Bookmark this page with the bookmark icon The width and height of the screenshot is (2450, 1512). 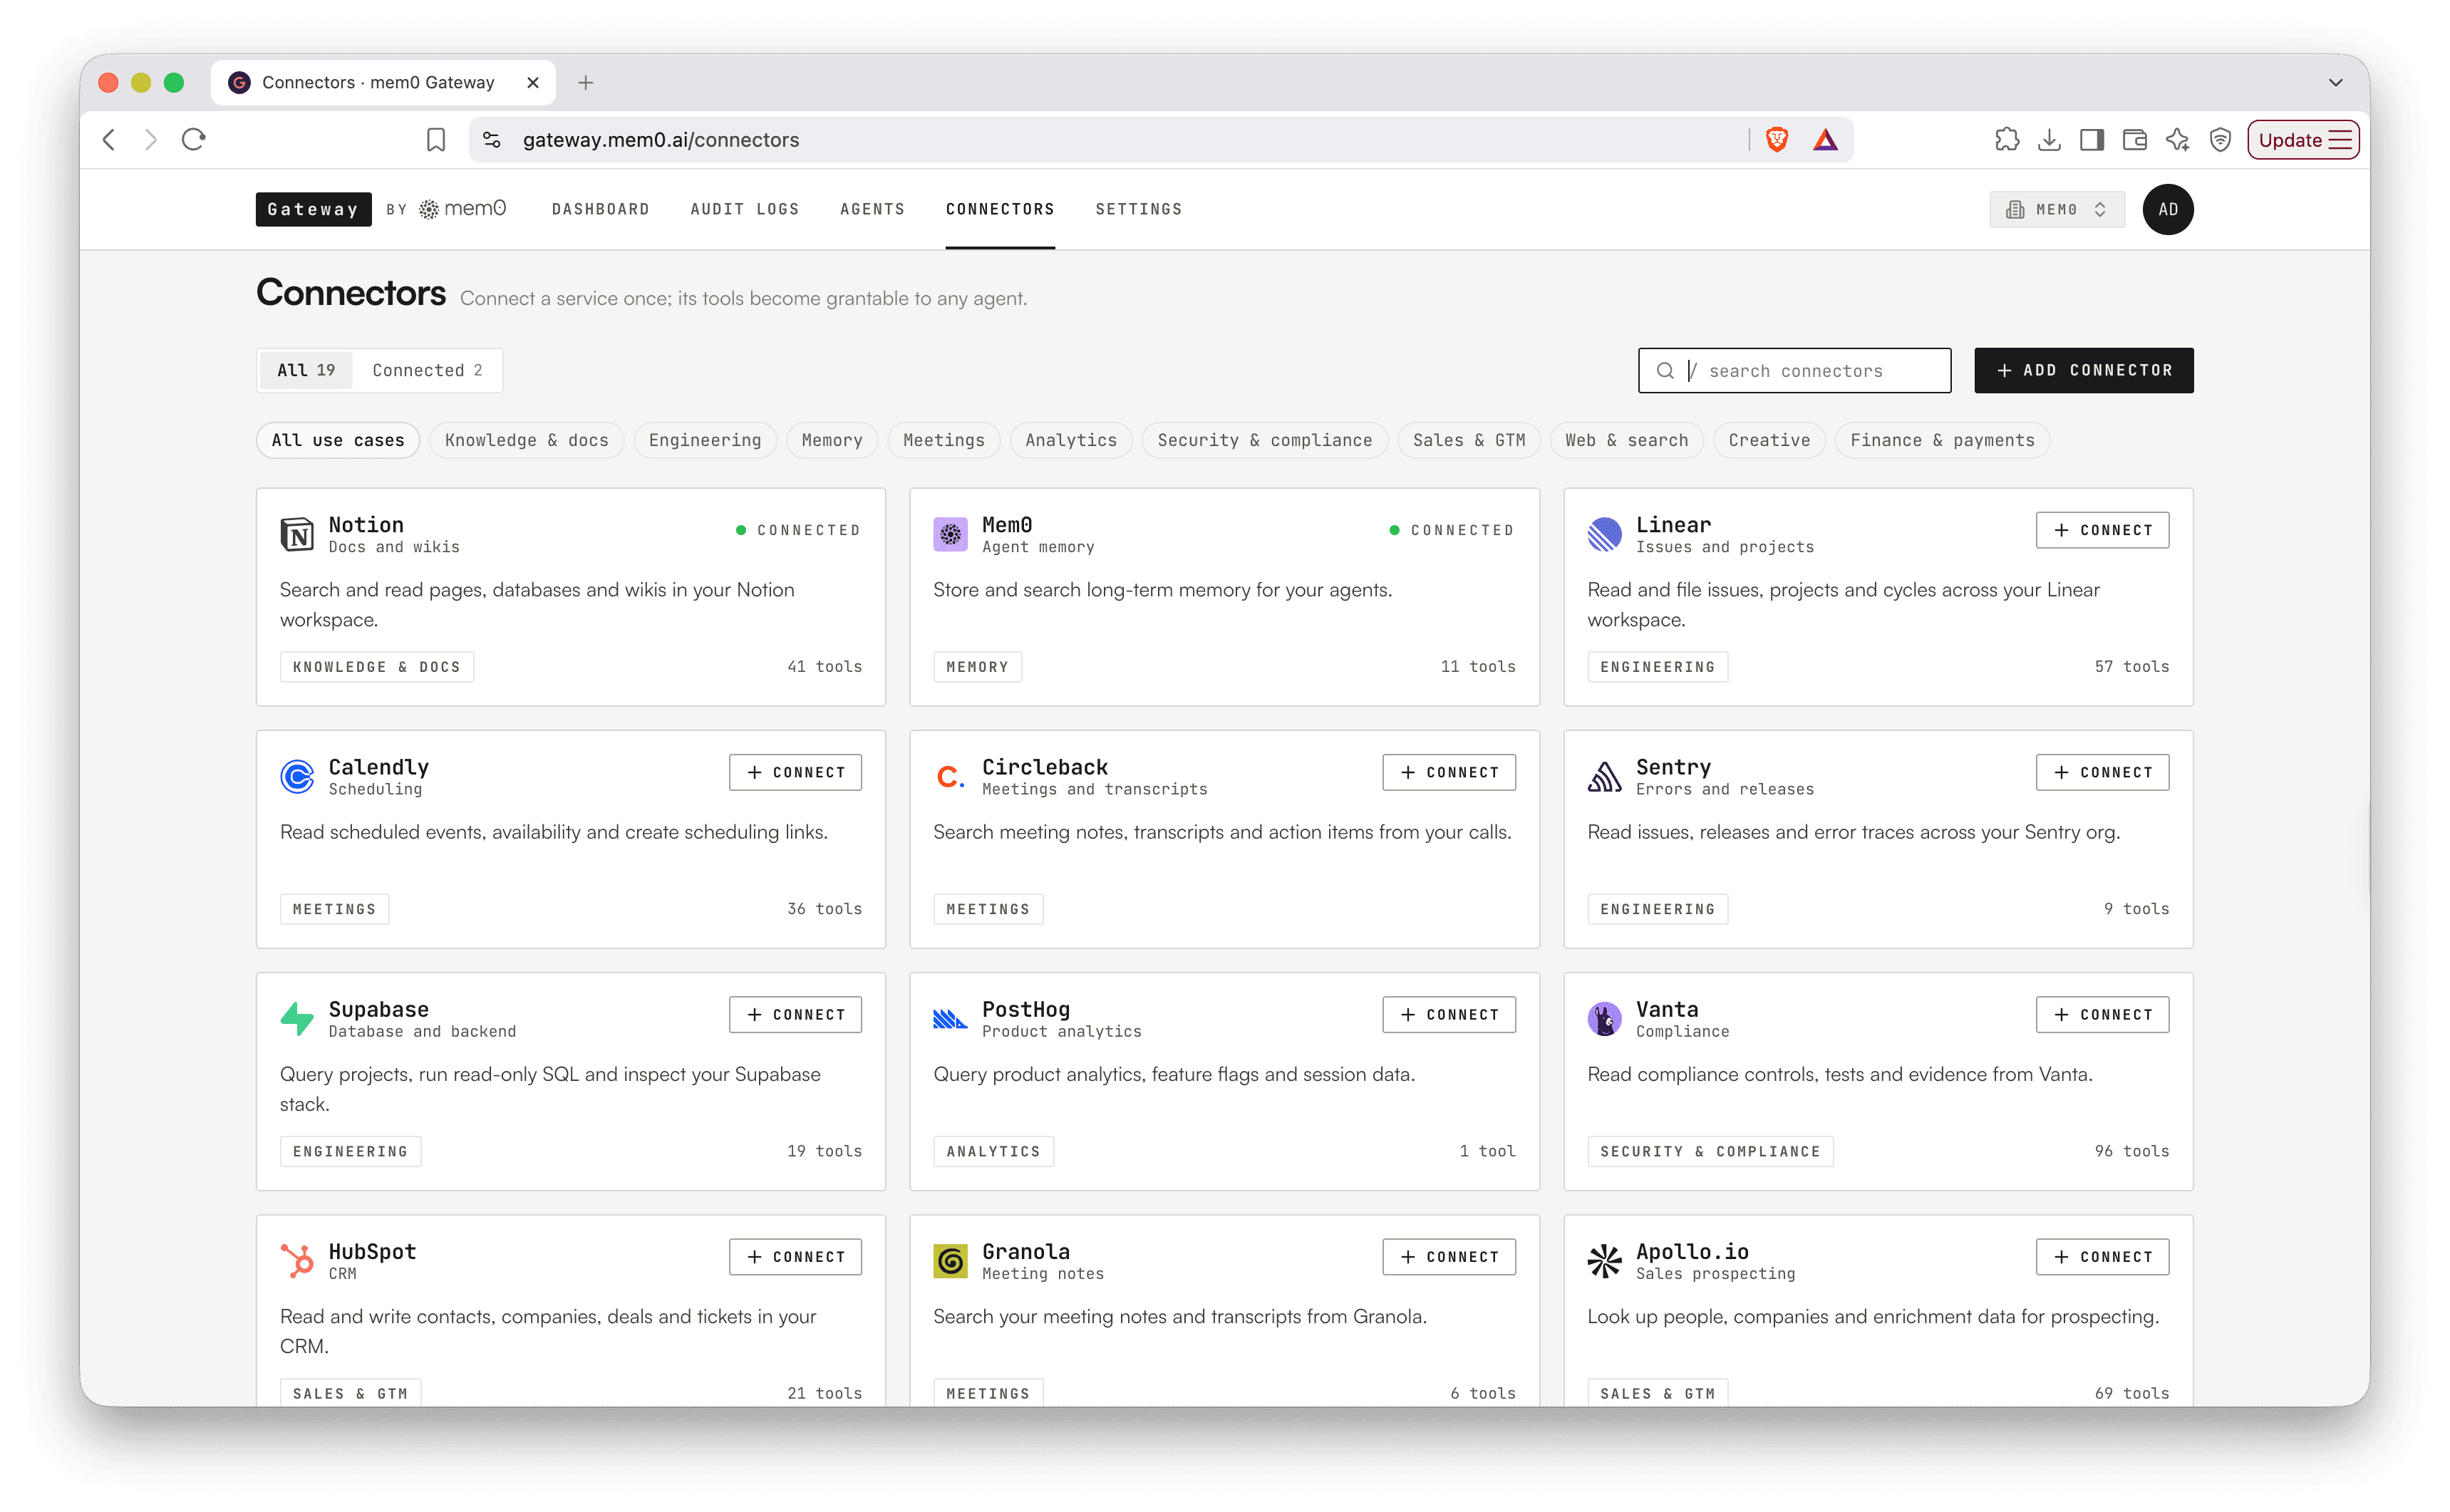436,140
